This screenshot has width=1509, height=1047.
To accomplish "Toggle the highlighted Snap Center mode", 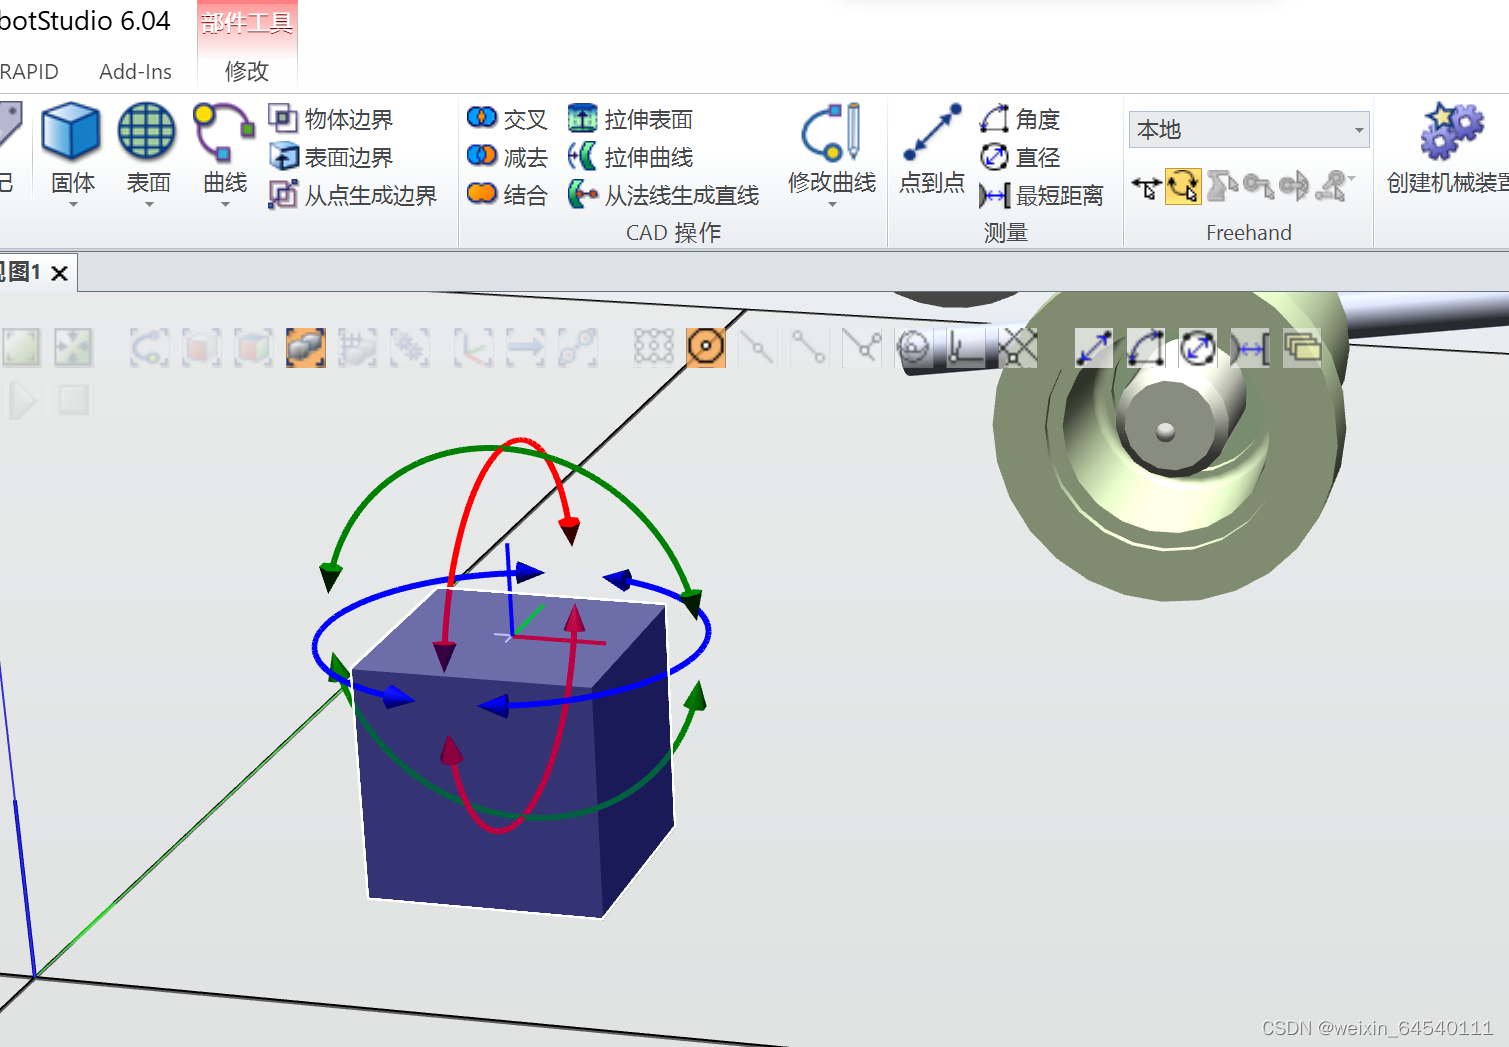I will pyautogui.click(x=706, y=348).
